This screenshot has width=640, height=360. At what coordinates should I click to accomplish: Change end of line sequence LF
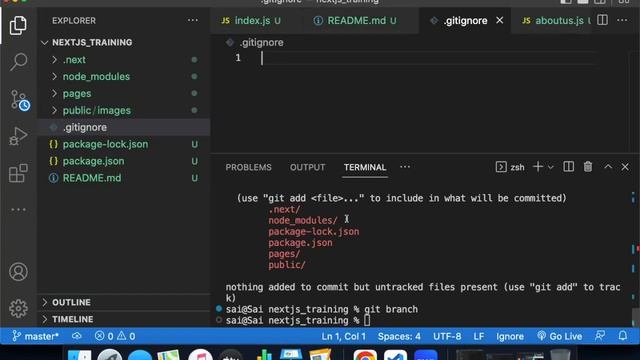pyautogui.click(x=479, y=336)
